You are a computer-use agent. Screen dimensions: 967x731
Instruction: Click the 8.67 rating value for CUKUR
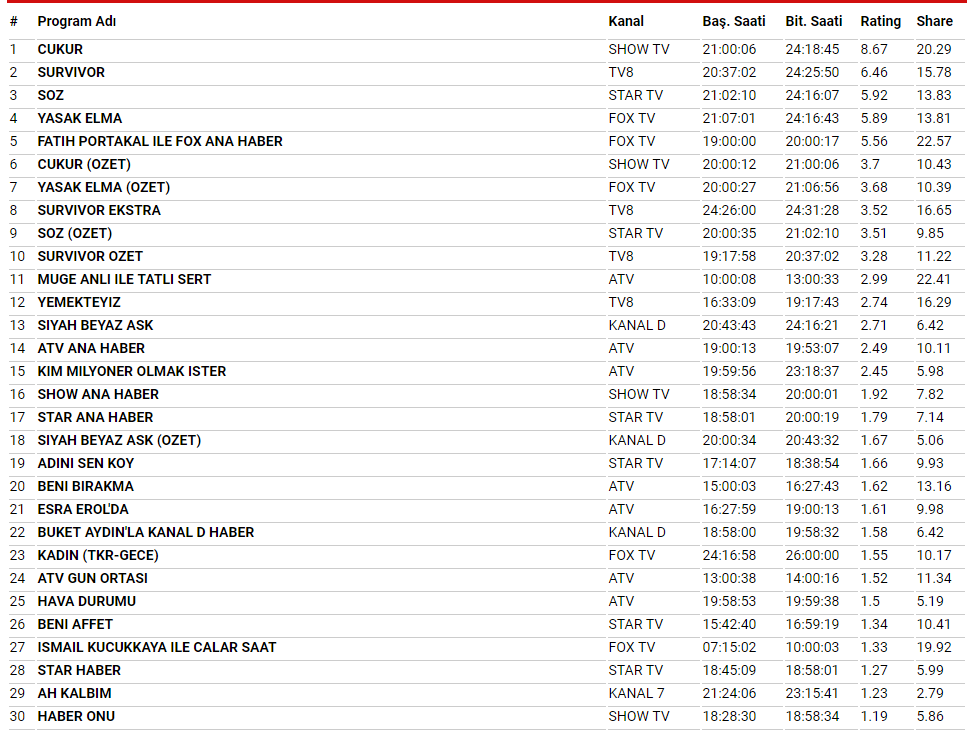point(874,49)
